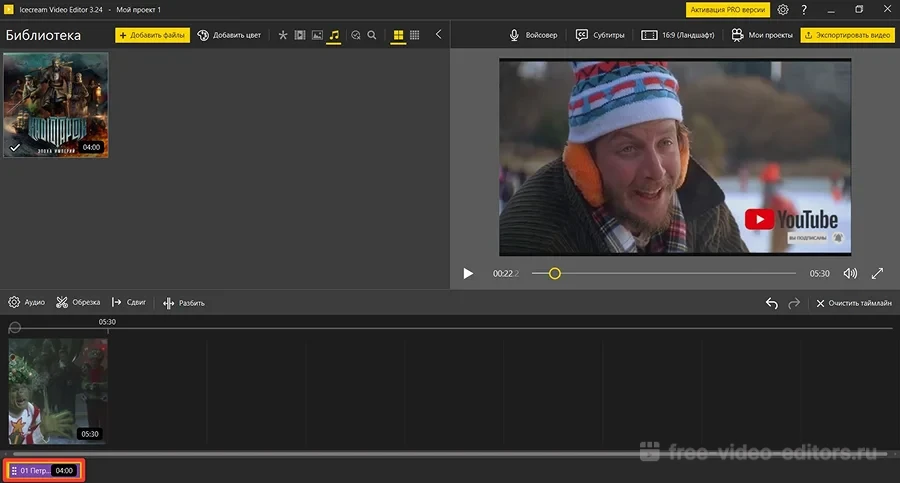Open the Субтитры subtitles tool

(600, 35)
